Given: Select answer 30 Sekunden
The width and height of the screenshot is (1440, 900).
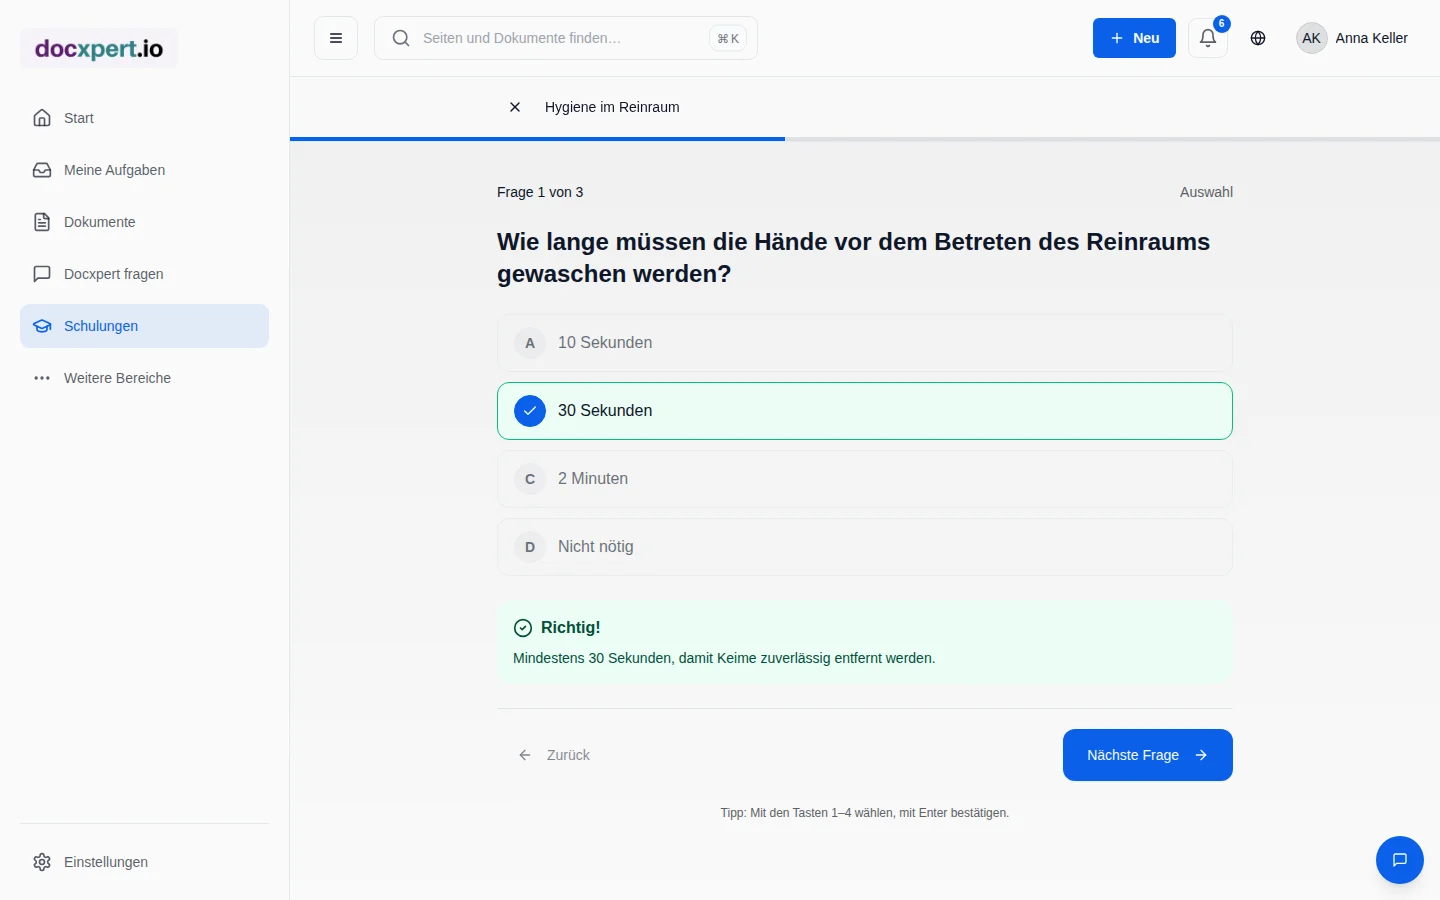Looking at the screenshot, I should pos(865,411).
